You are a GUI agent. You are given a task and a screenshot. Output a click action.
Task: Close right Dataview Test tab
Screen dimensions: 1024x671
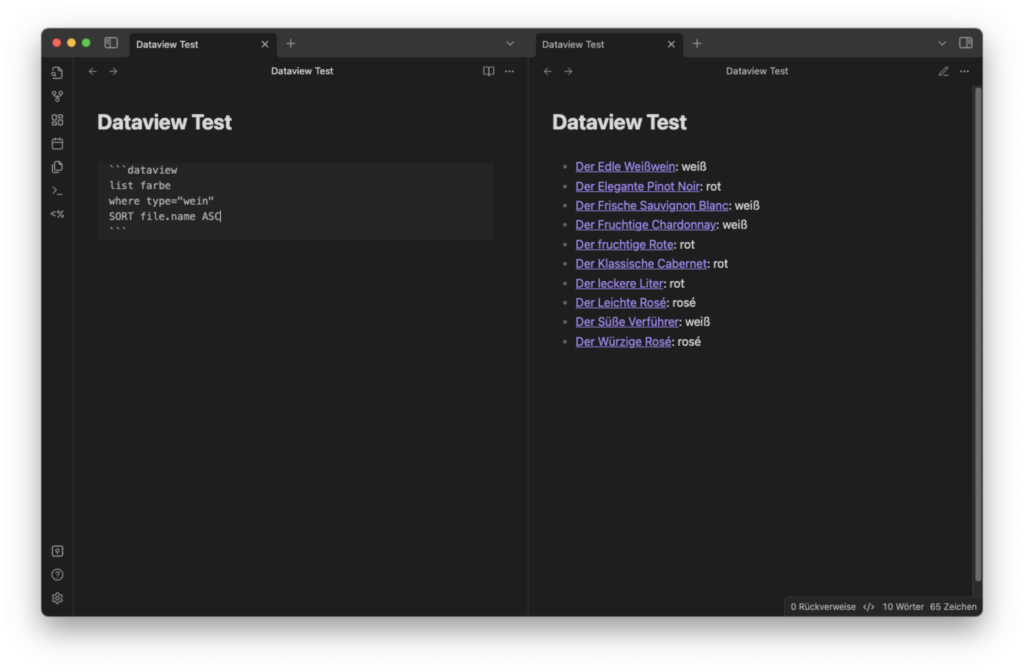pyautogui.click(x=671, y=44)
